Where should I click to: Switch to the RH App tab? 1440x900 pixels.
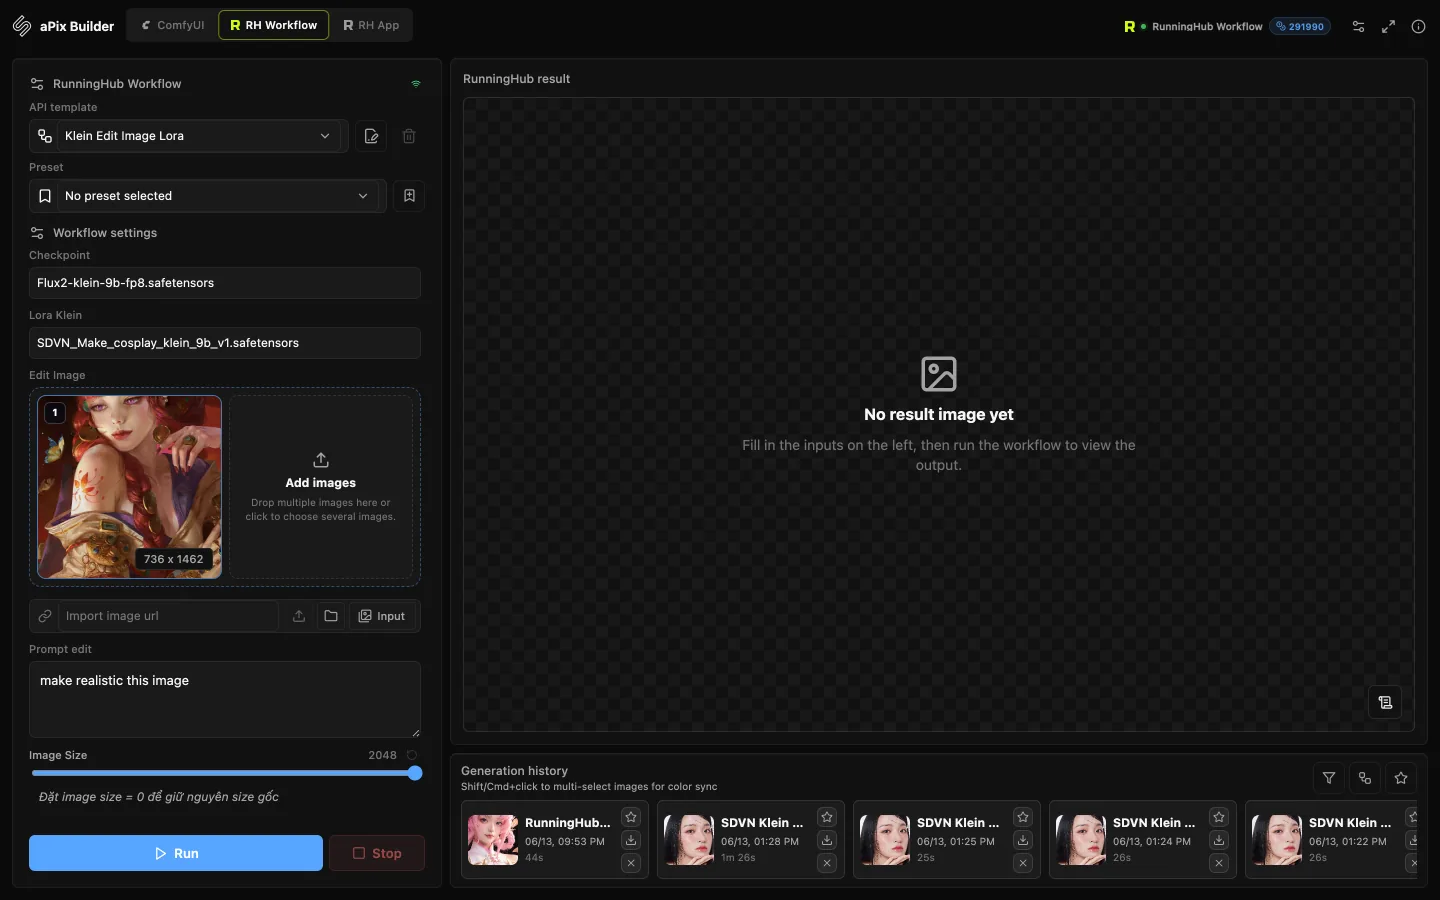pos(371,25)
